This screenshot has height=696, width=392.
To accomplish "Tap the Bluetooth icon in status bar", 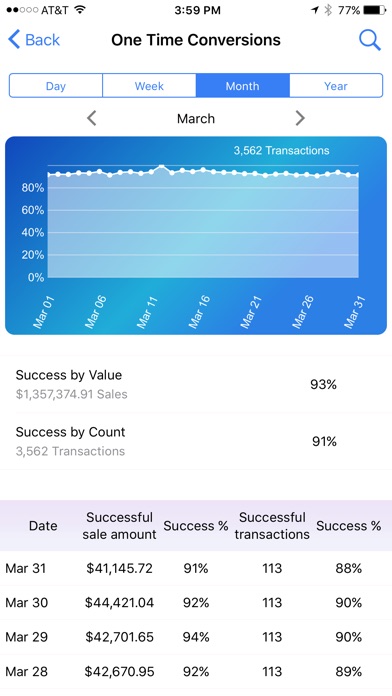I will 328,10.
